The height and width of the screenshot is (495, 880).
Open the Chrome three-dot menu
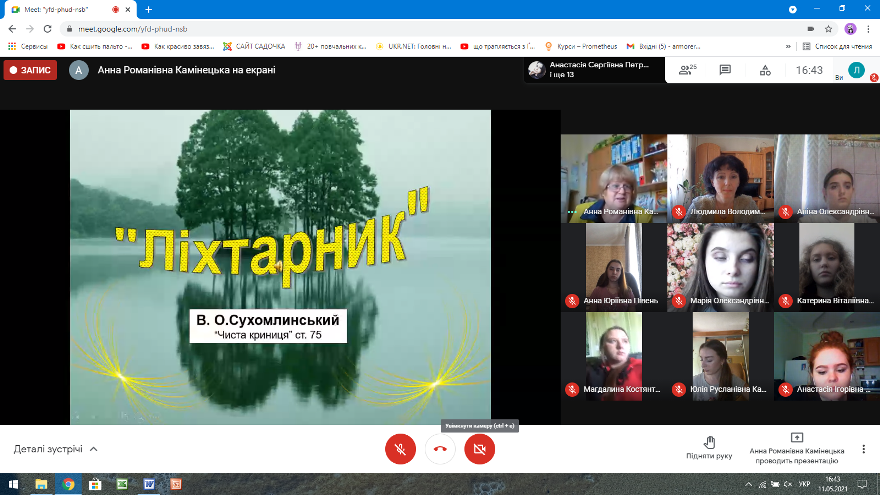tap(868, 29)
